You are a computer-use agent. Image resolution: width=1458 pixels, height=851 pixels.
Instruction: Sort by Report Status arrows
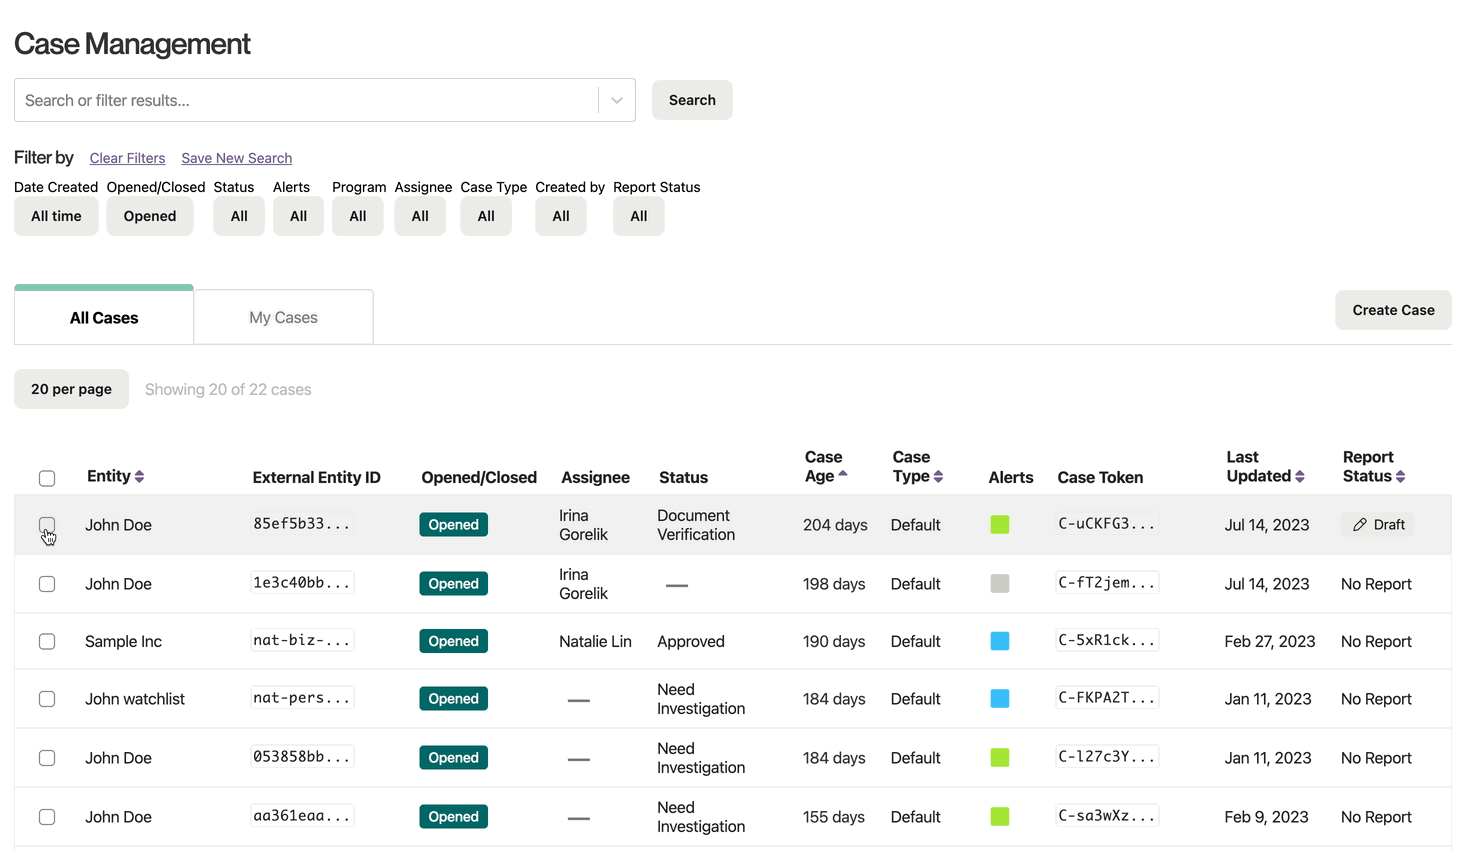pyautogui.click(x=1400, y=477)
